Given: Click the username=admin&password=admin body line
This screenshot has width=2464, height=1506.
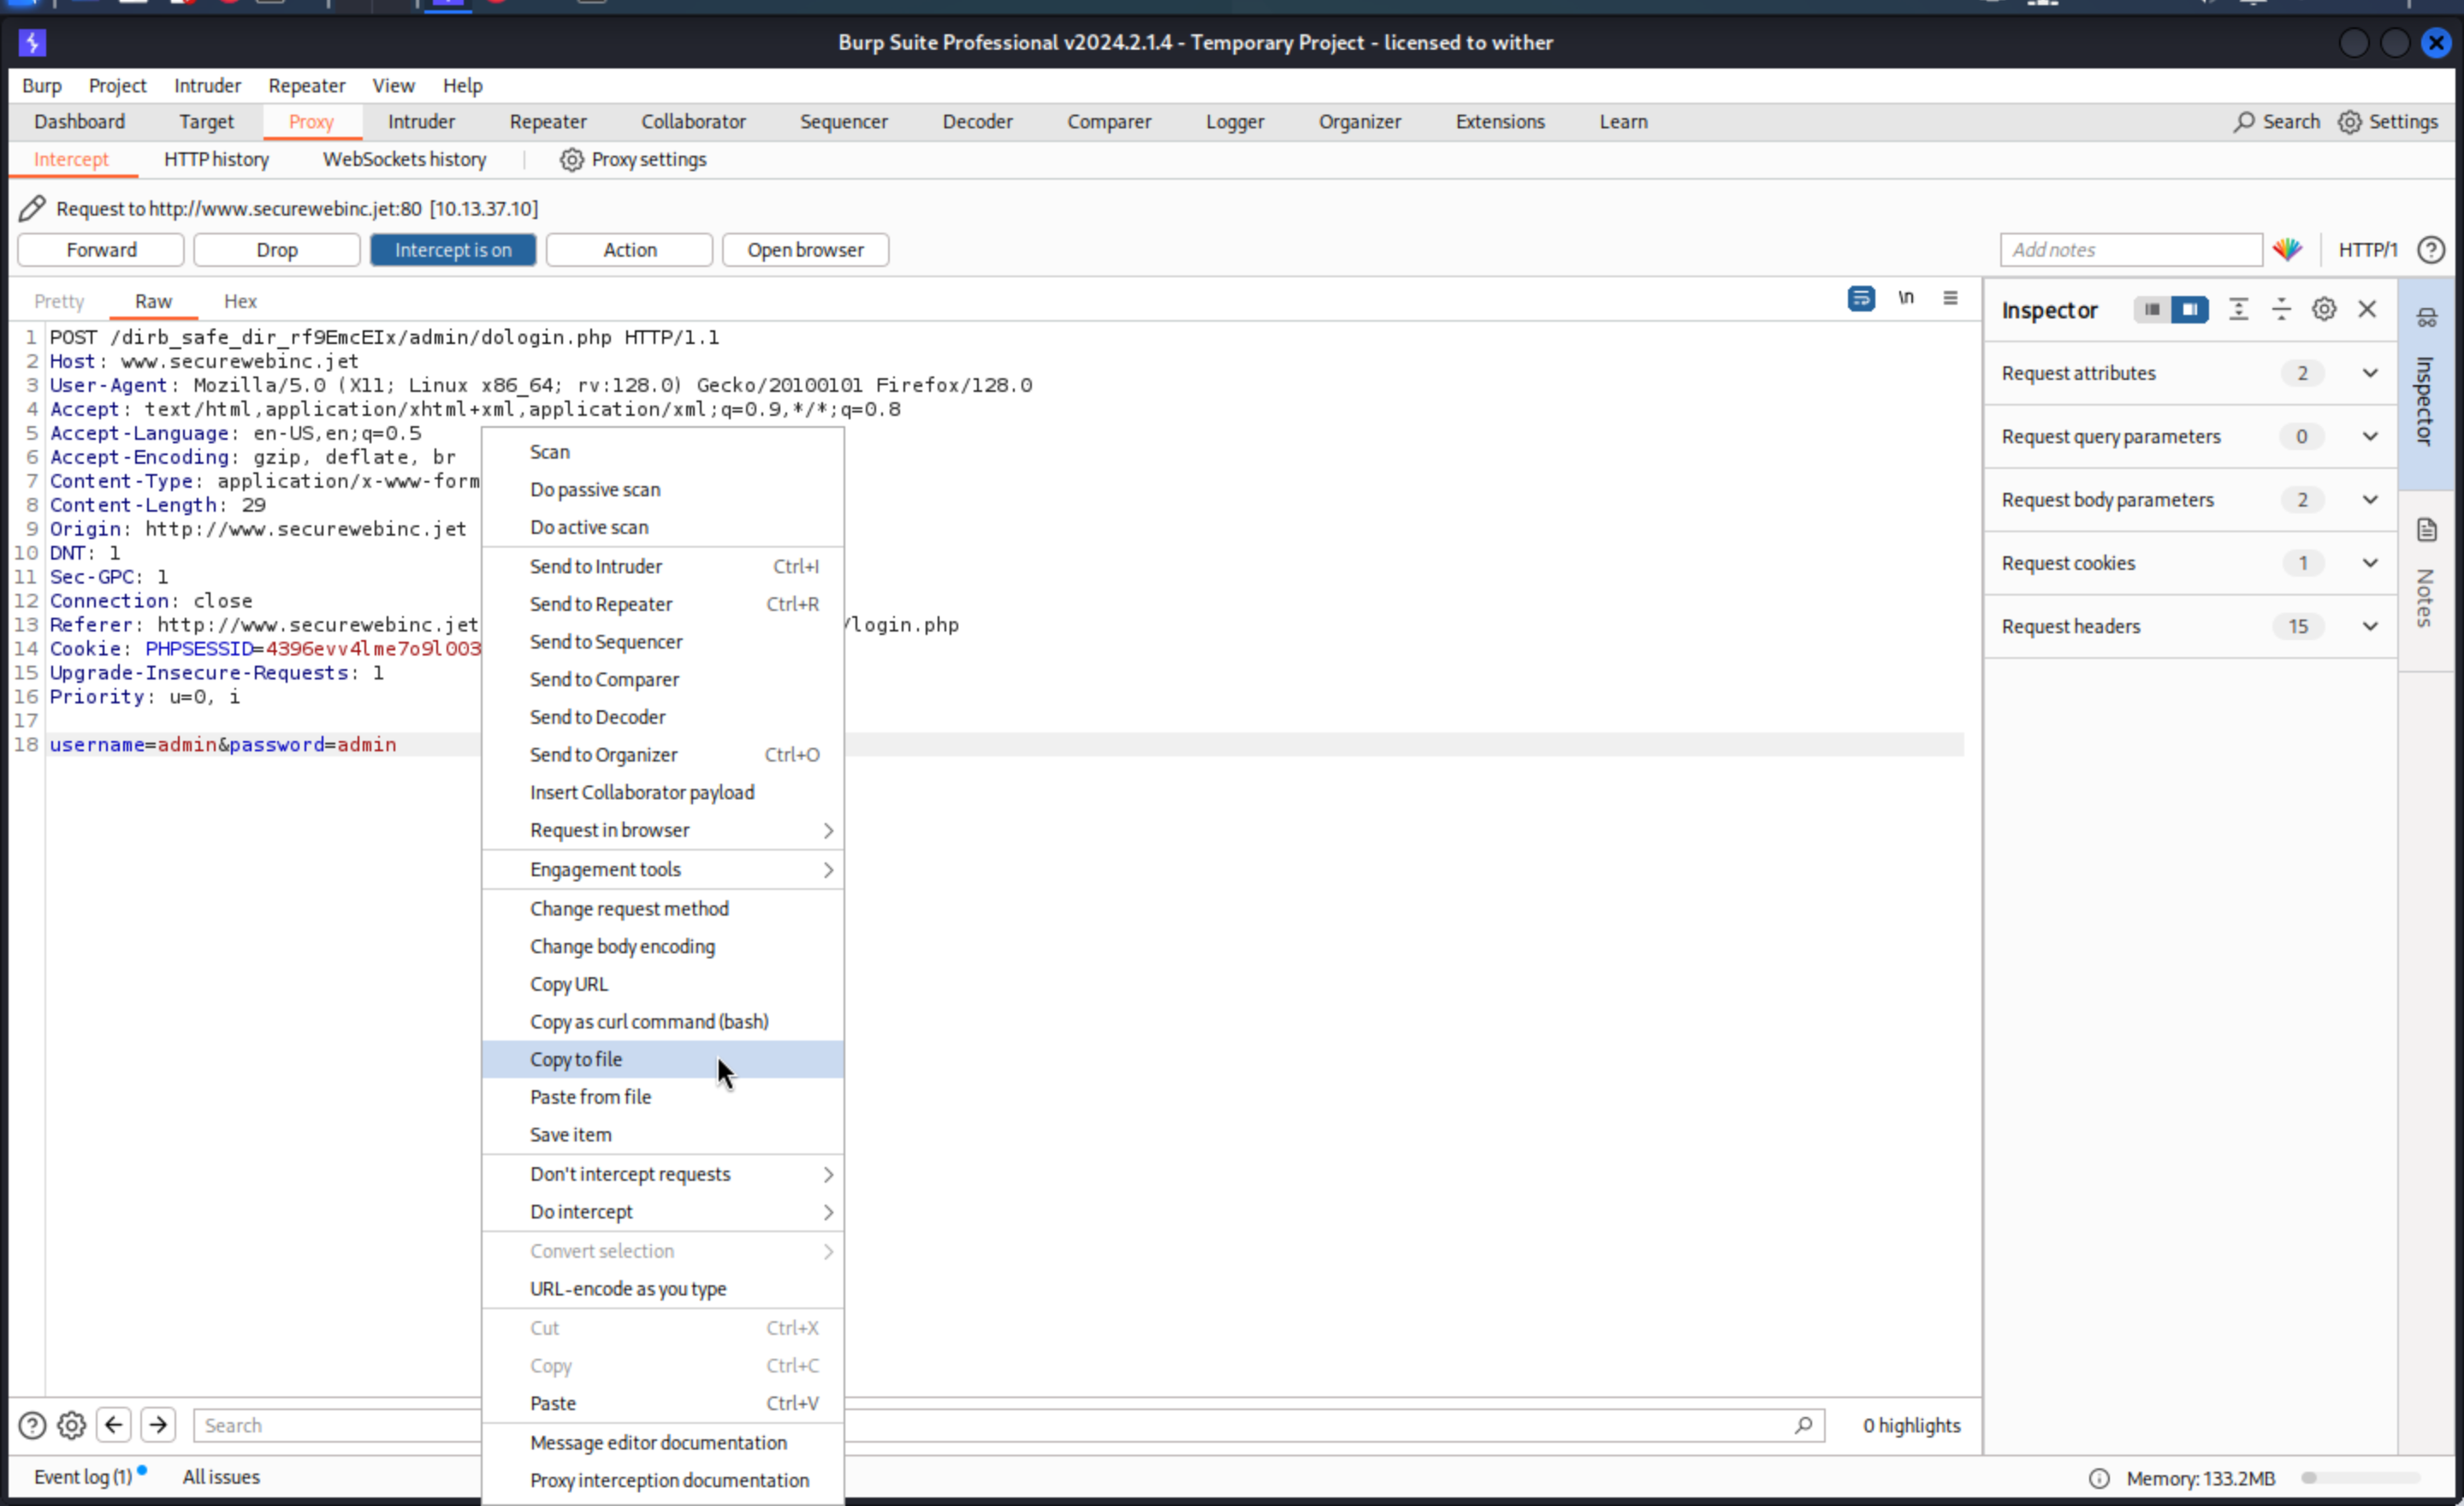Looking at the screenshot, I should coord(223,745).
